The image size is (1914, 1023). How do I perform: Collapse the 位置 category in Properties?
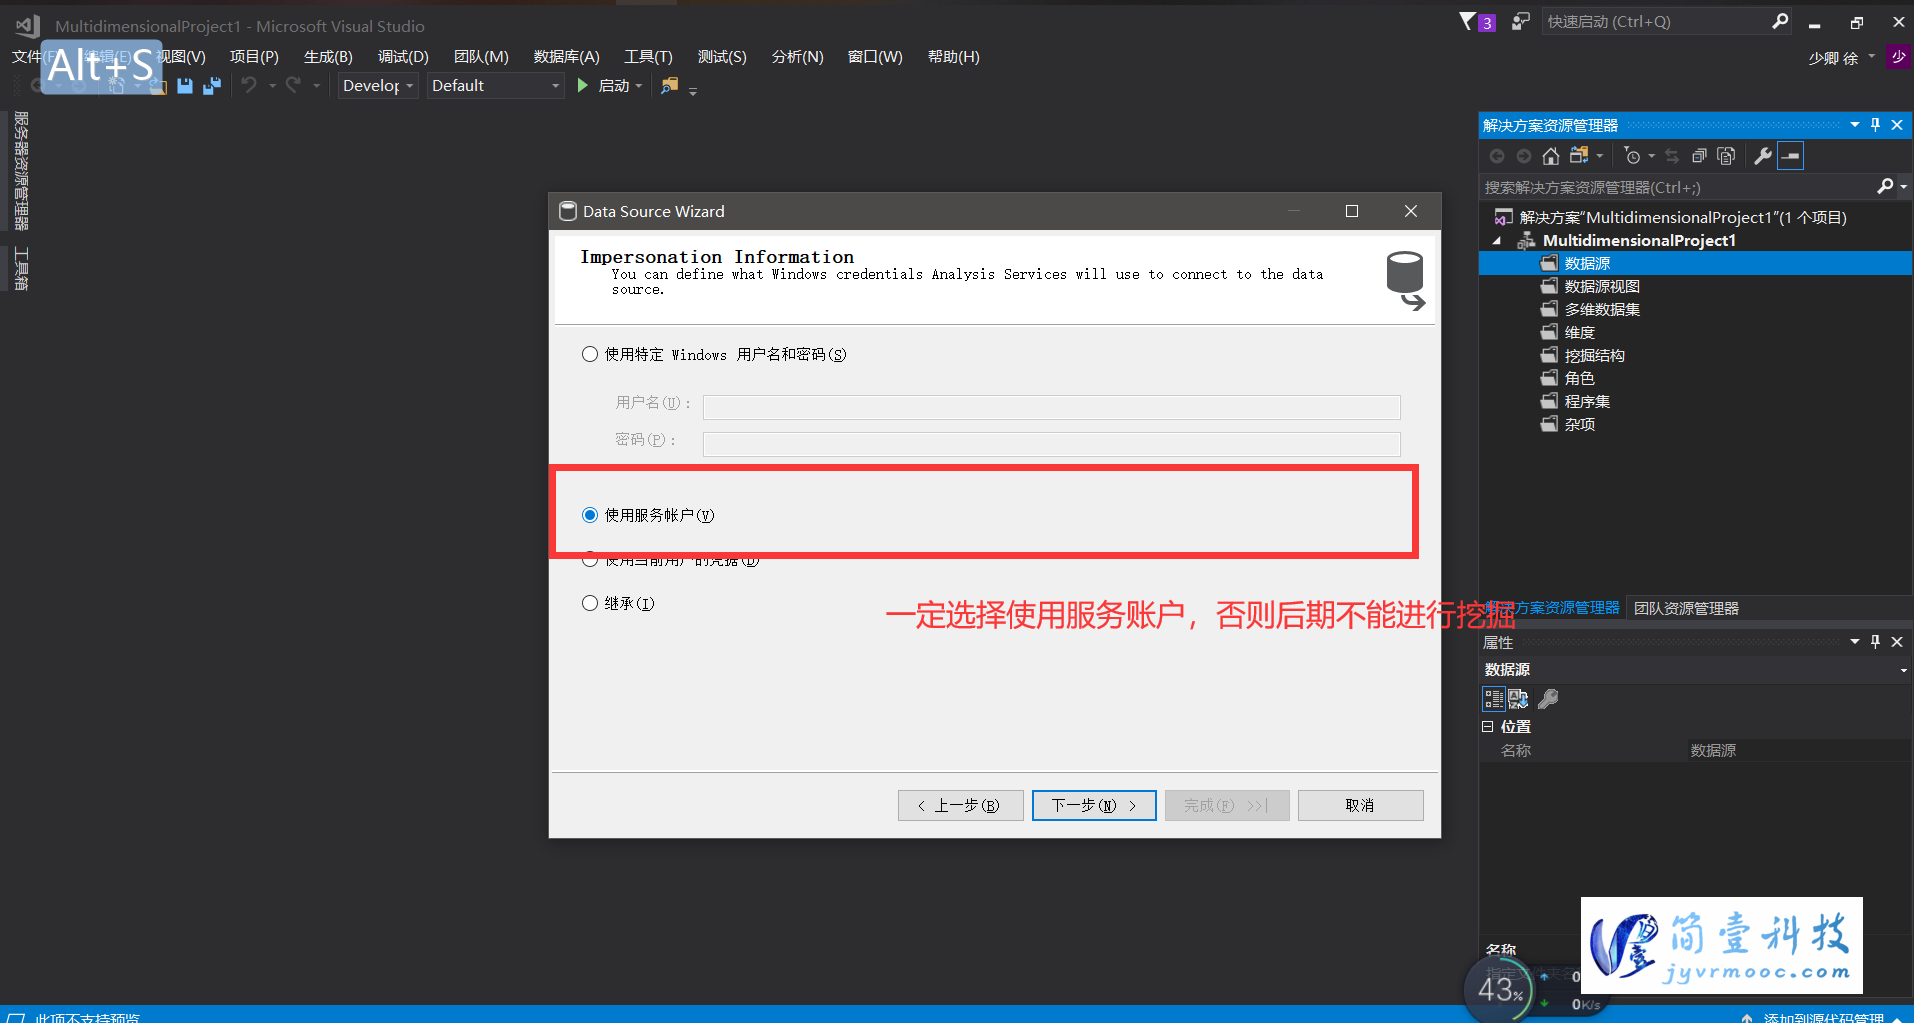1488,727
